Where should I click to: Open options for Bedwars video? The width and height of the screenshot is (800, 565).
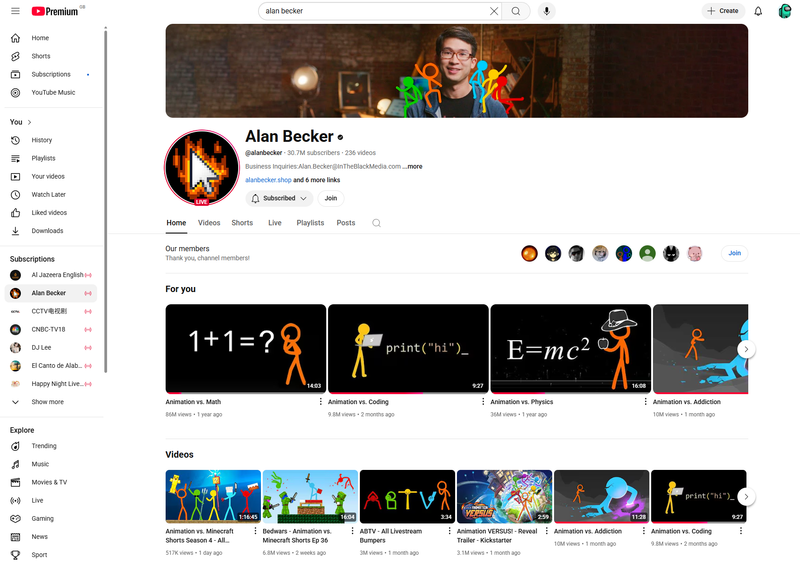[352, 531]
